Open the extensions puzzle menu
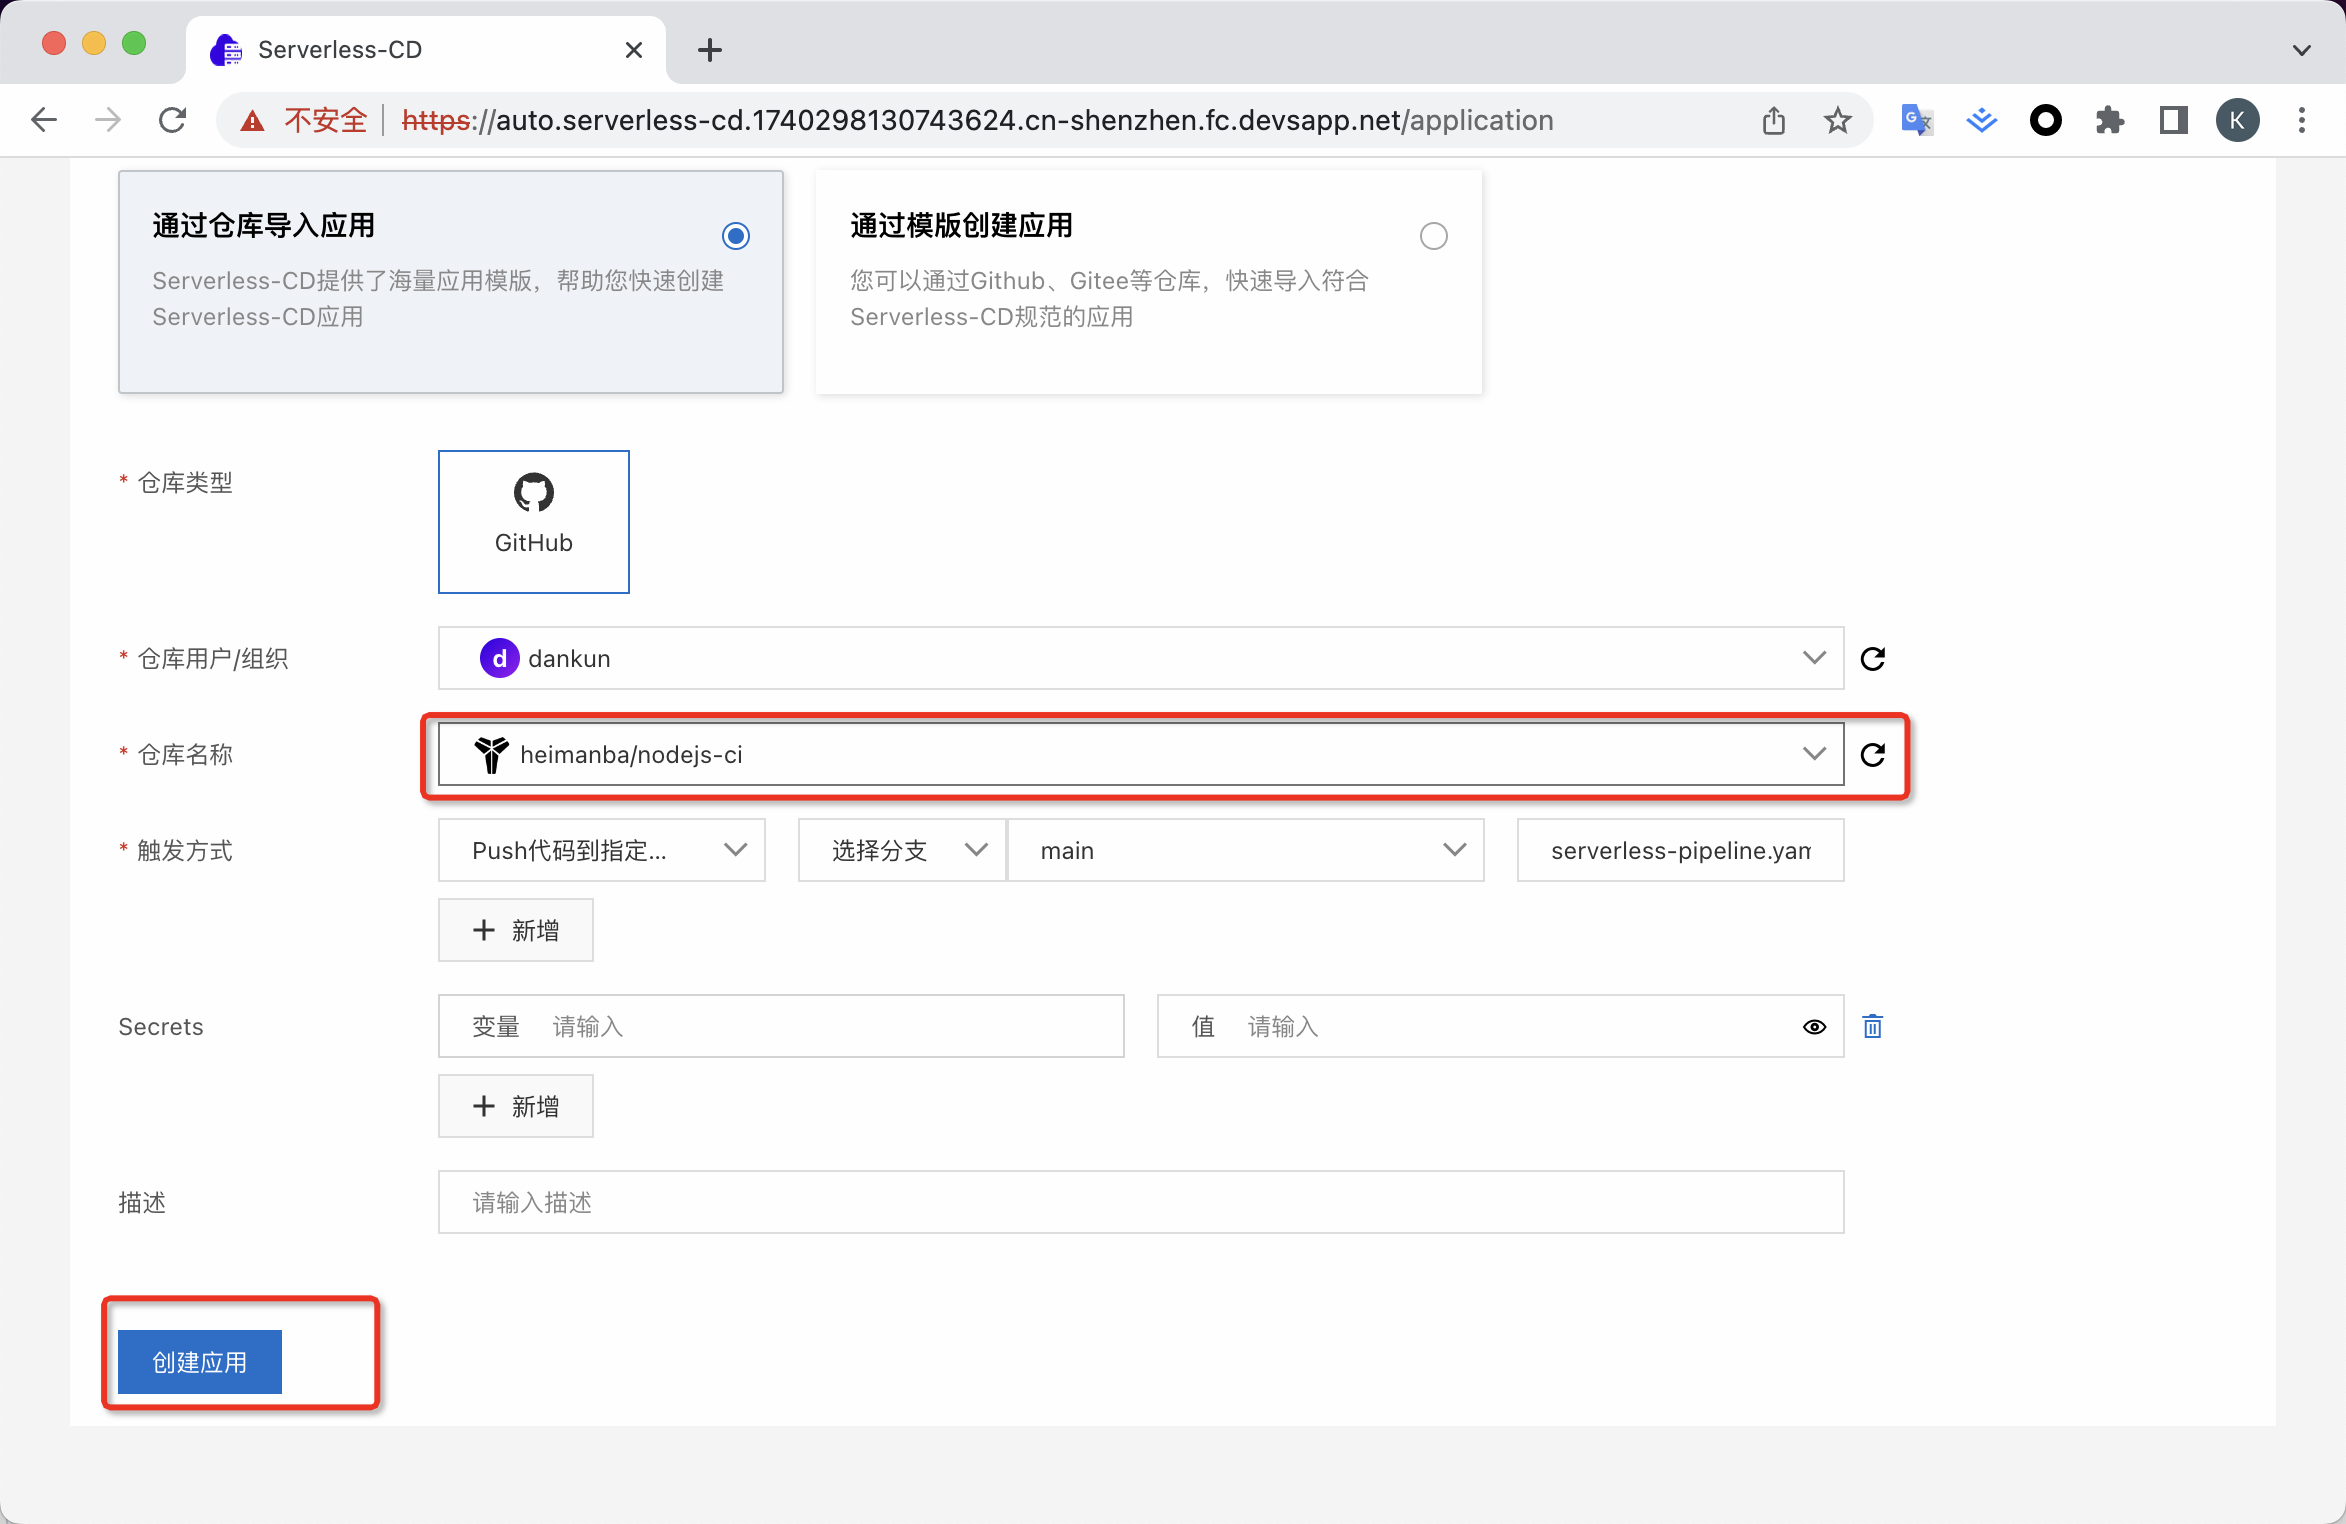This screenshot has width=2346, height=1524. (x=2109, y=121)
